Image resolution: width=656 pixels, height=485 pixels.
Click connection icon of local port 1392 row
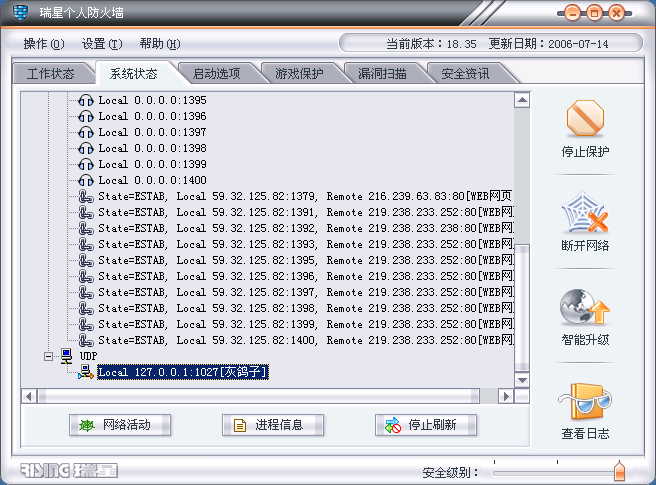pos(86,228)
